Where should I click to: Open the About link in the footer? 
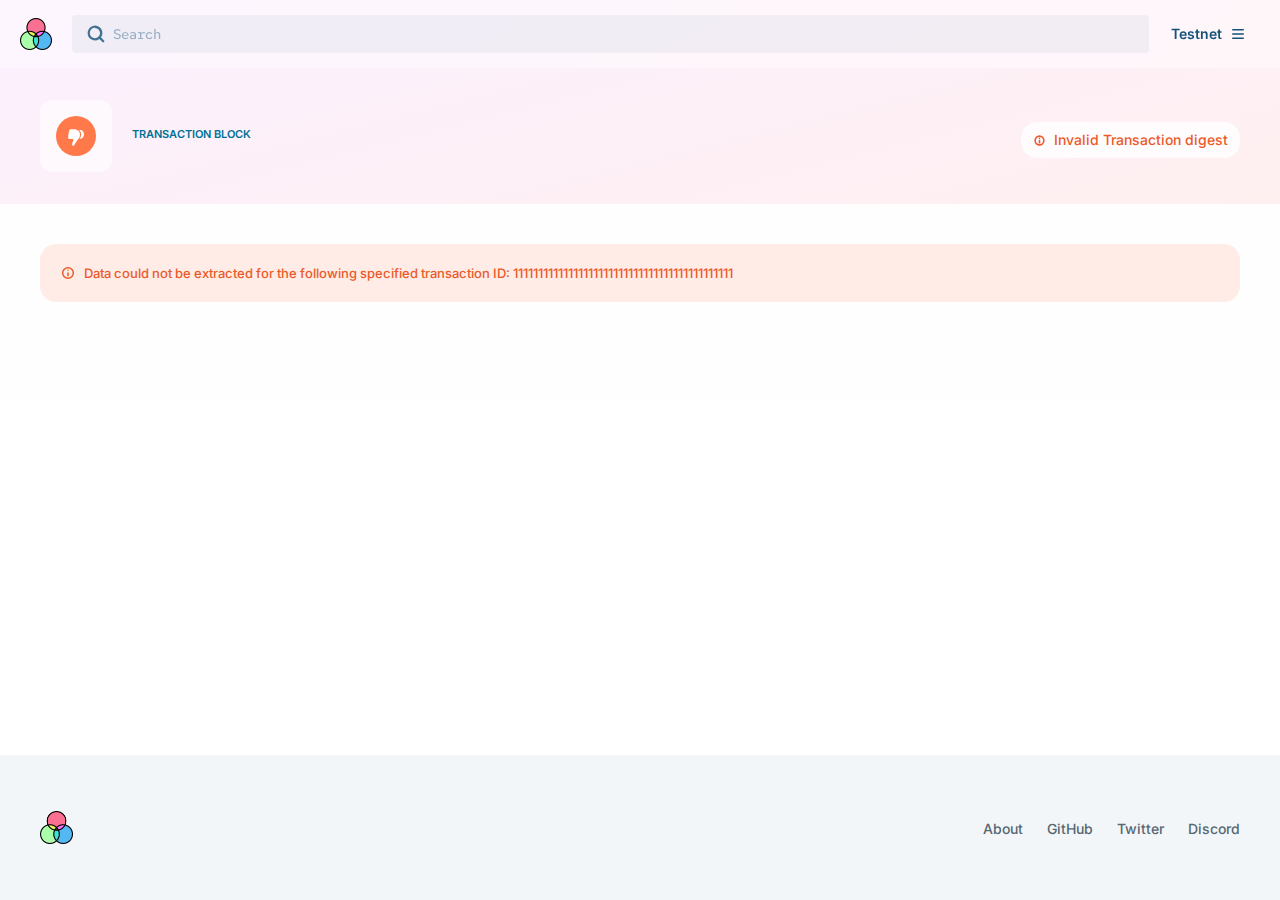point(1003,829)
